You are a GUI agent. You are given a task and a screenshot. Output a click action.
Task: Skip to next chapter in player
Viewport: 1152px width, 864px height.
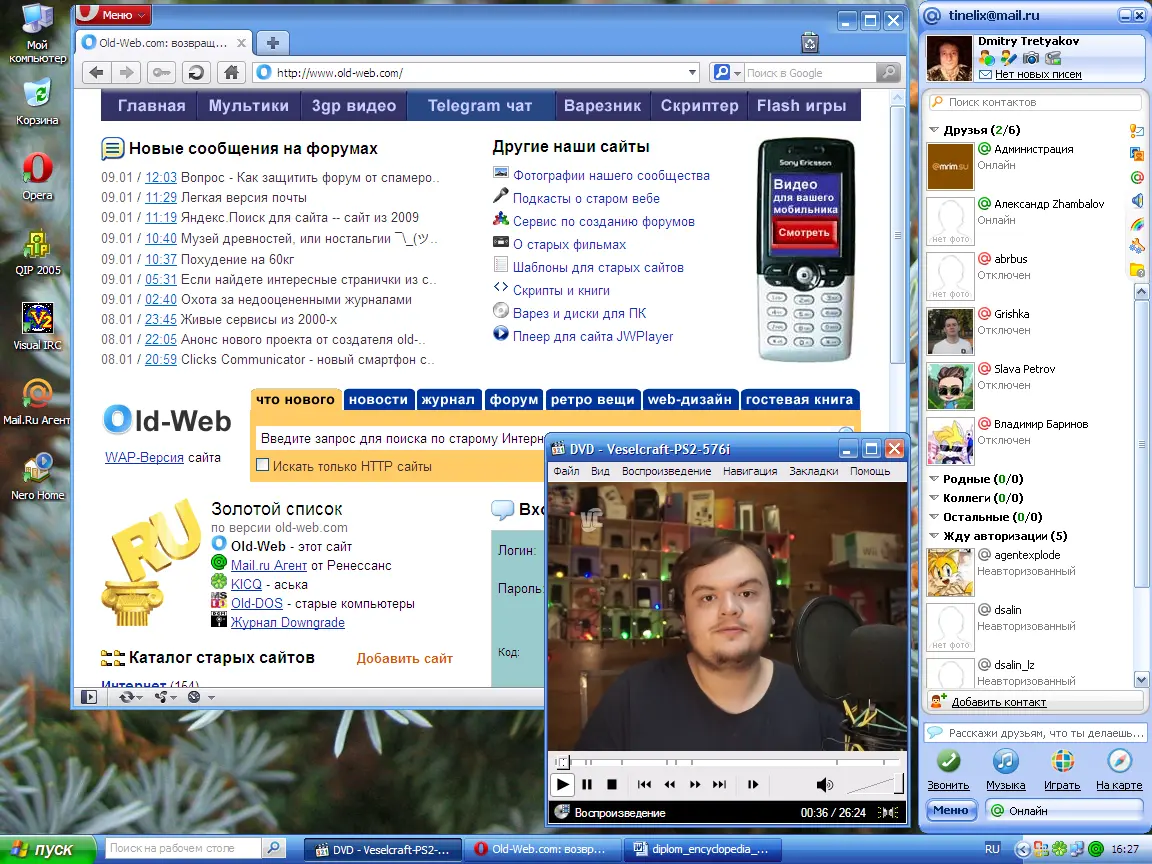[x=719, y=784]
